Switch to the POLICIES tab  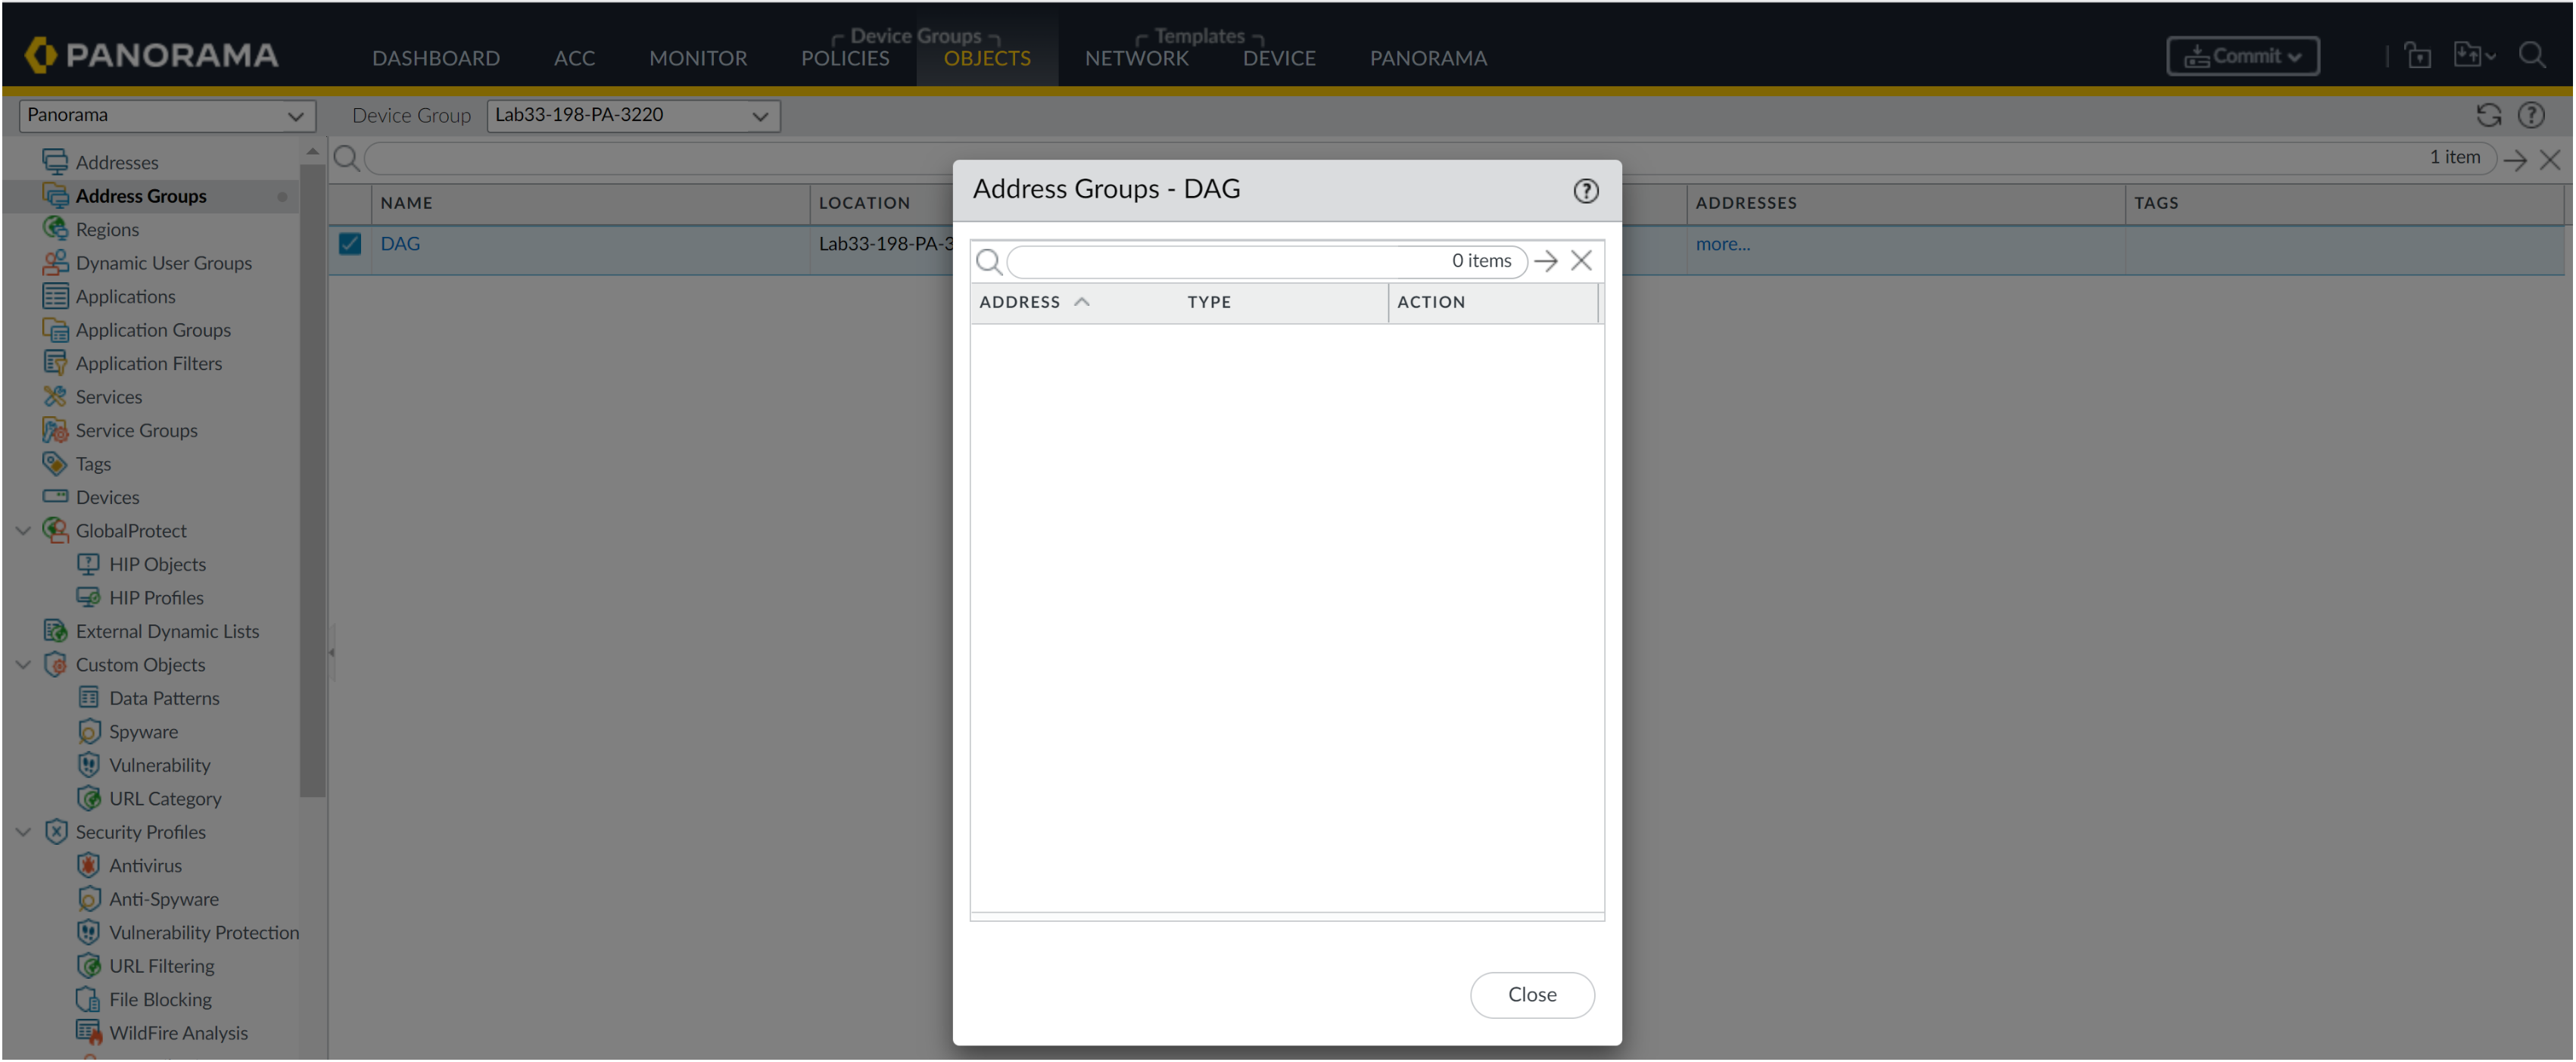tap(844, 58)
